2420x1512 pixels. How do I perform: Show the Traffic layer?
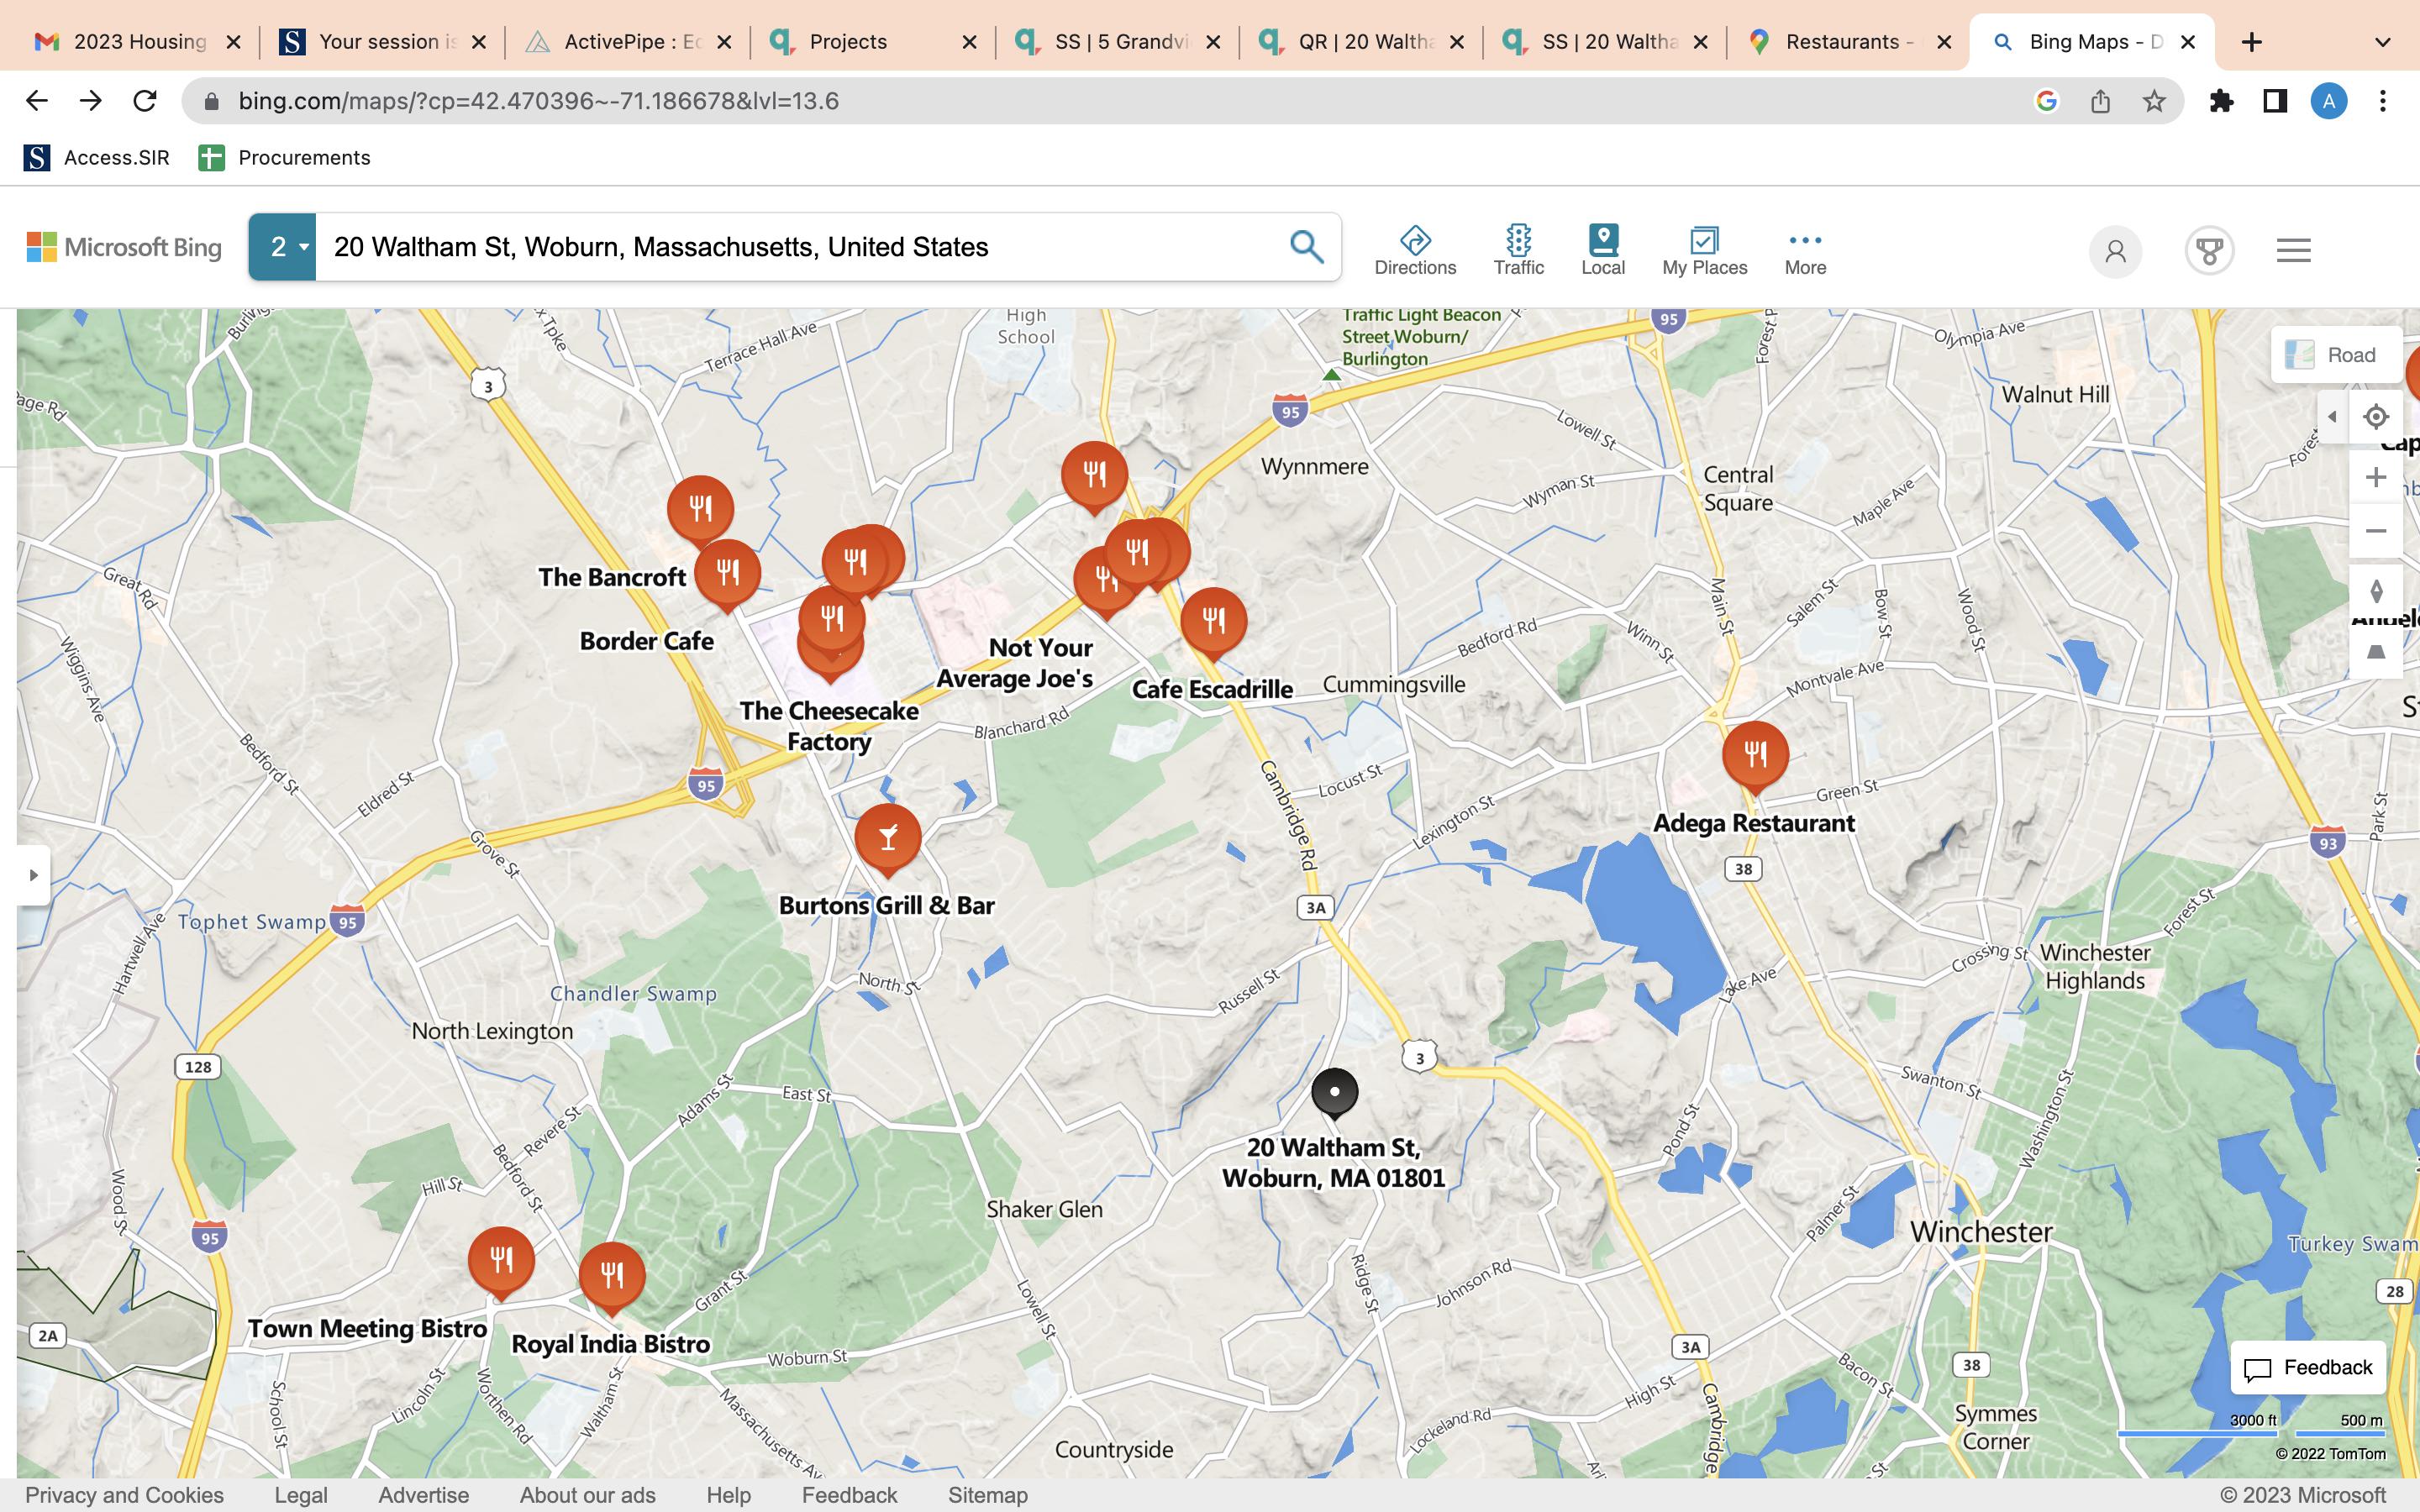(1518, 249)
